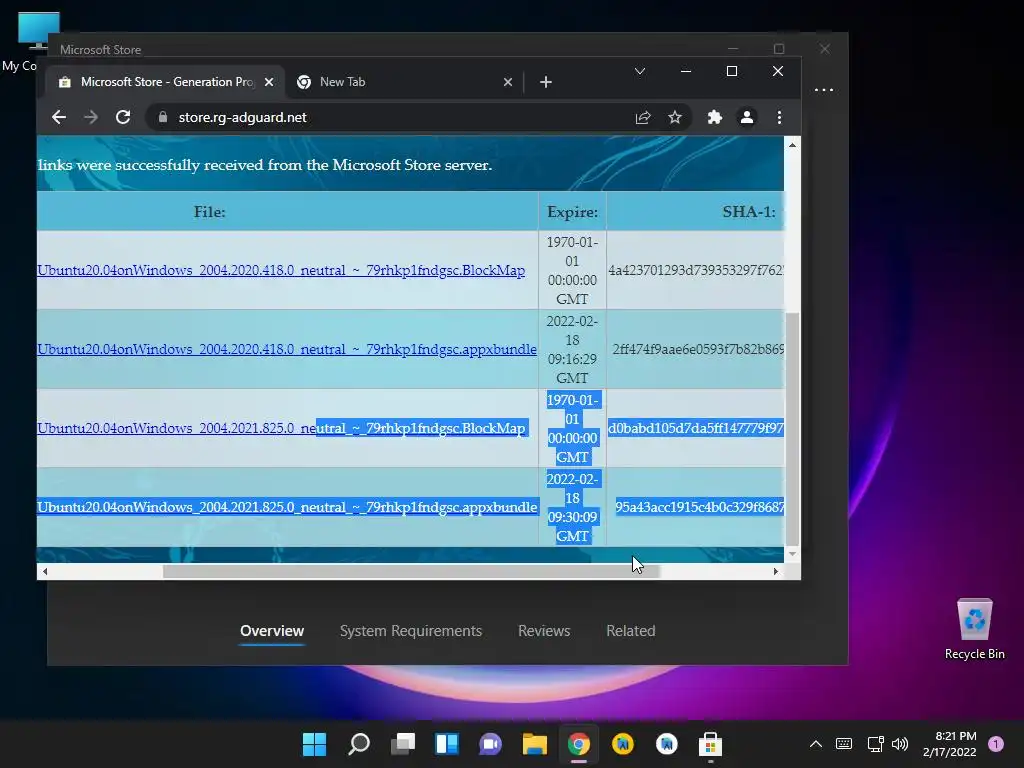
Task: Open the Chrome profile avatar
Action: [x=746, y=118]
